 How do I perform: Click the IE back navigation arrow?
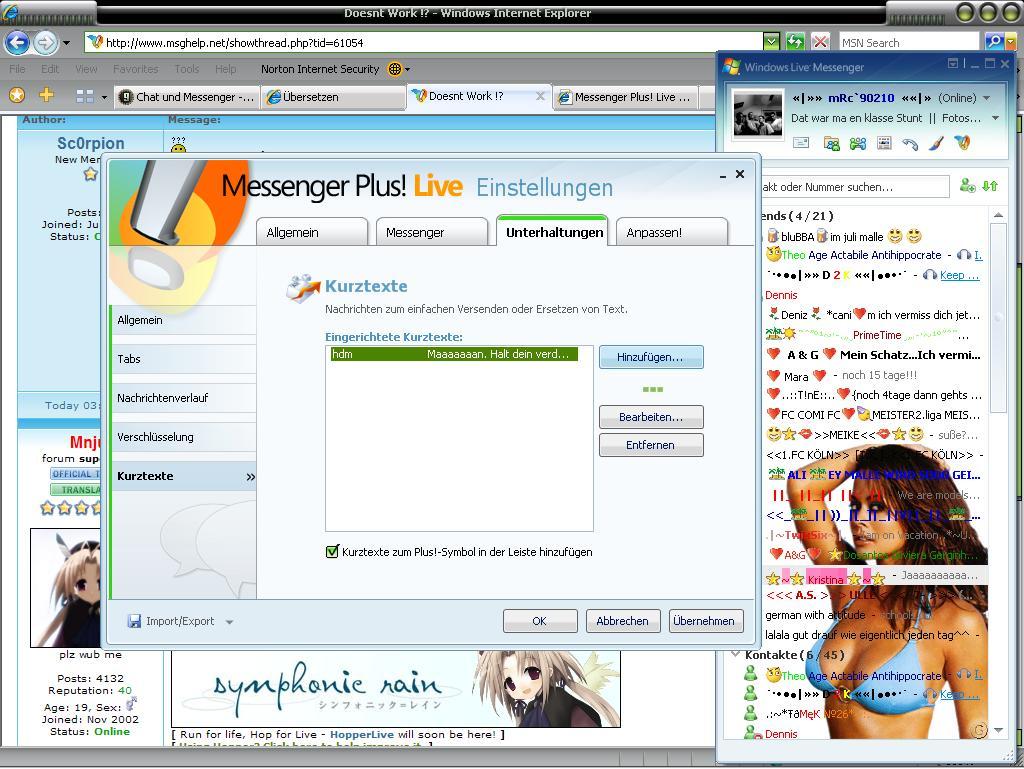(x=17, y=43)
